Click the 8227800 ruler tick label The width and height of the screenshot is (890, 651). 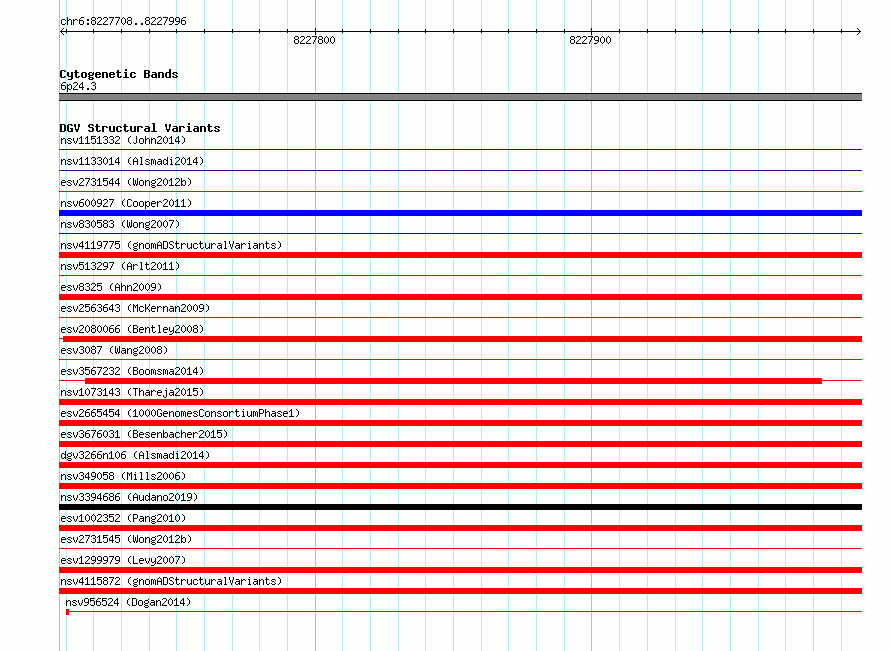(314, 40)
